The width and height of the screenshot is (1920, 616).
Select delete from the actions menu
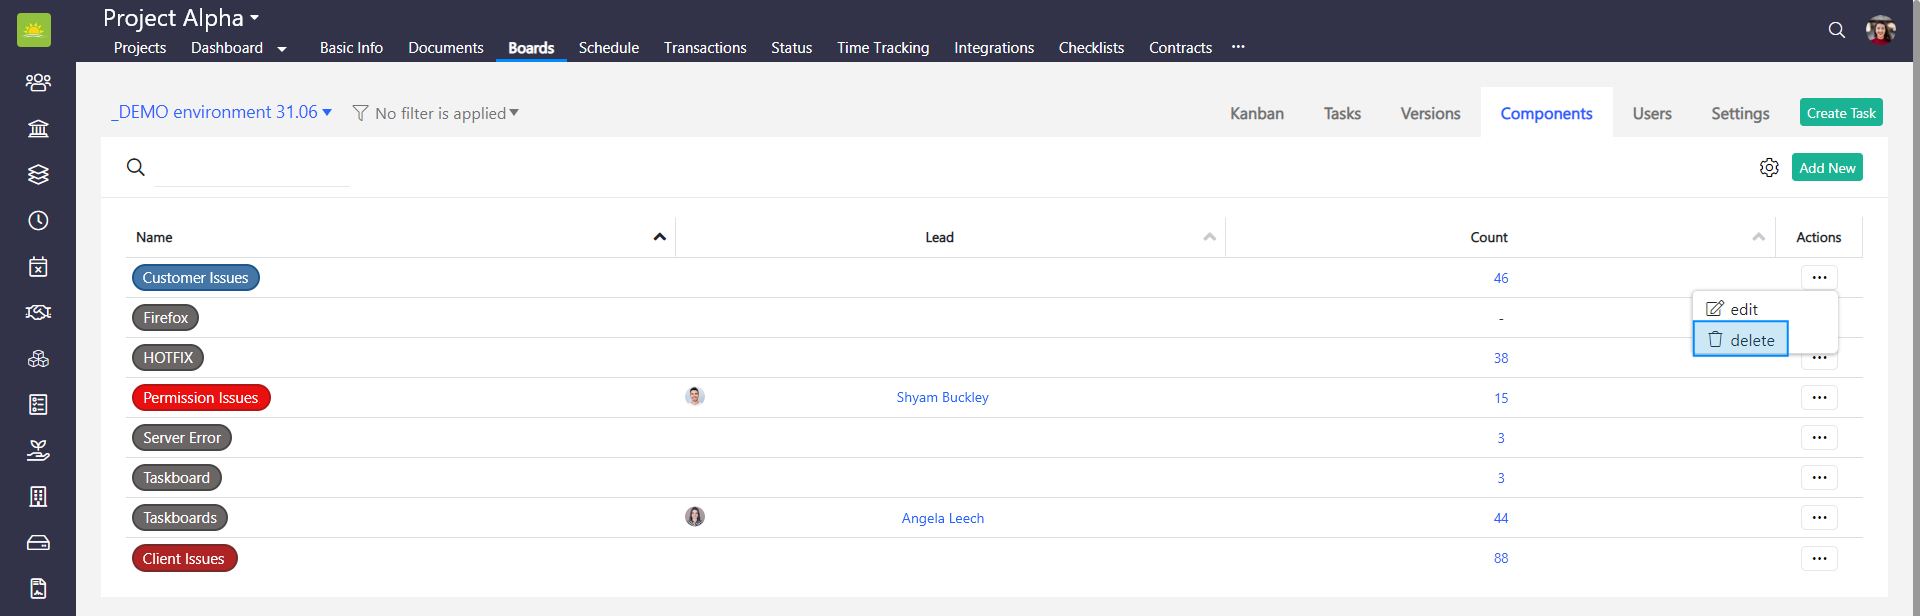click(x=1740, y=340)
